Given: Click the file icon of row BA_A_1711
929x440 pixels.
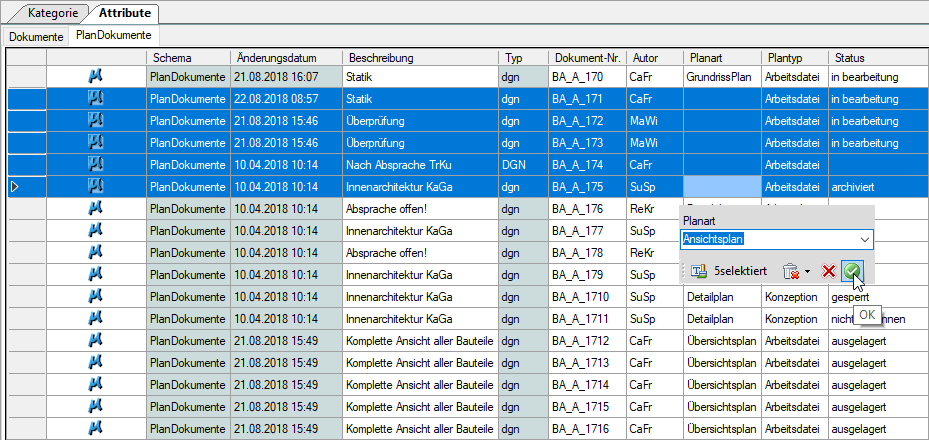Looking at the screenshot, I should [x=95, y=318].
